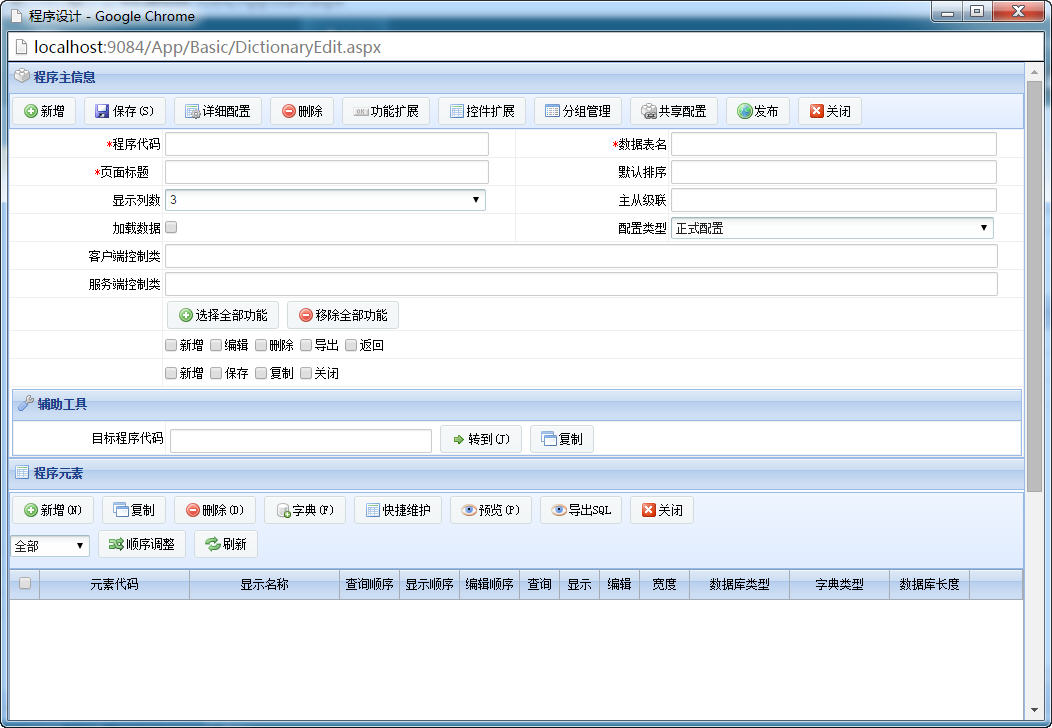Click 顺序调整 order adjustment button

point(142,544)
